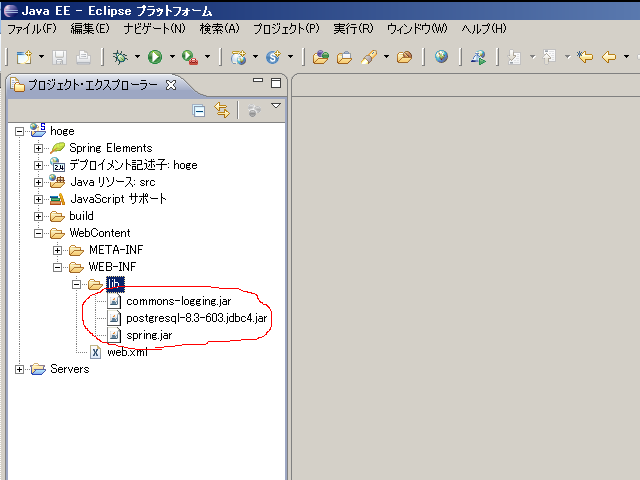Select Spring Elements in the tree
Screen dimensions: 640x480
[111, 148]
